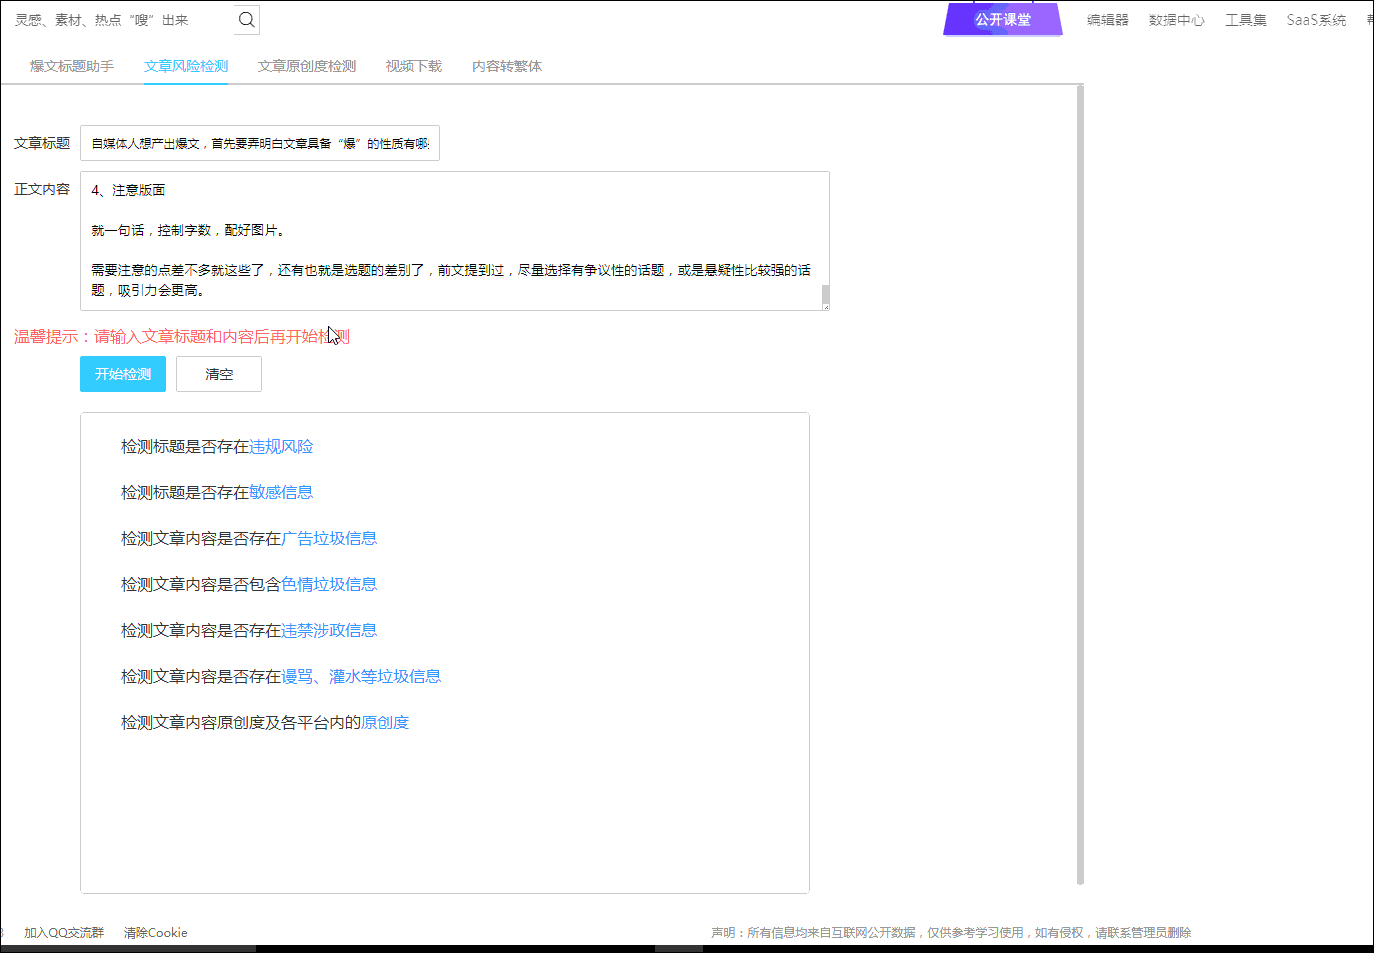The width and height of the screenshot is (1374, 953).
Task: Click the 加入QQ交流群 link
Action: coord(64,932)
